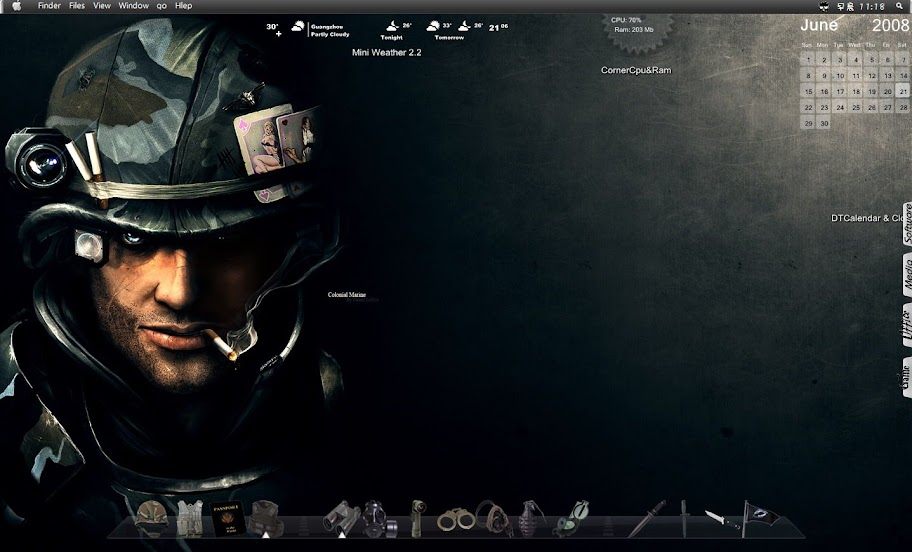Open the angle-head flashlight dock icon

click(x=418, y=518)
